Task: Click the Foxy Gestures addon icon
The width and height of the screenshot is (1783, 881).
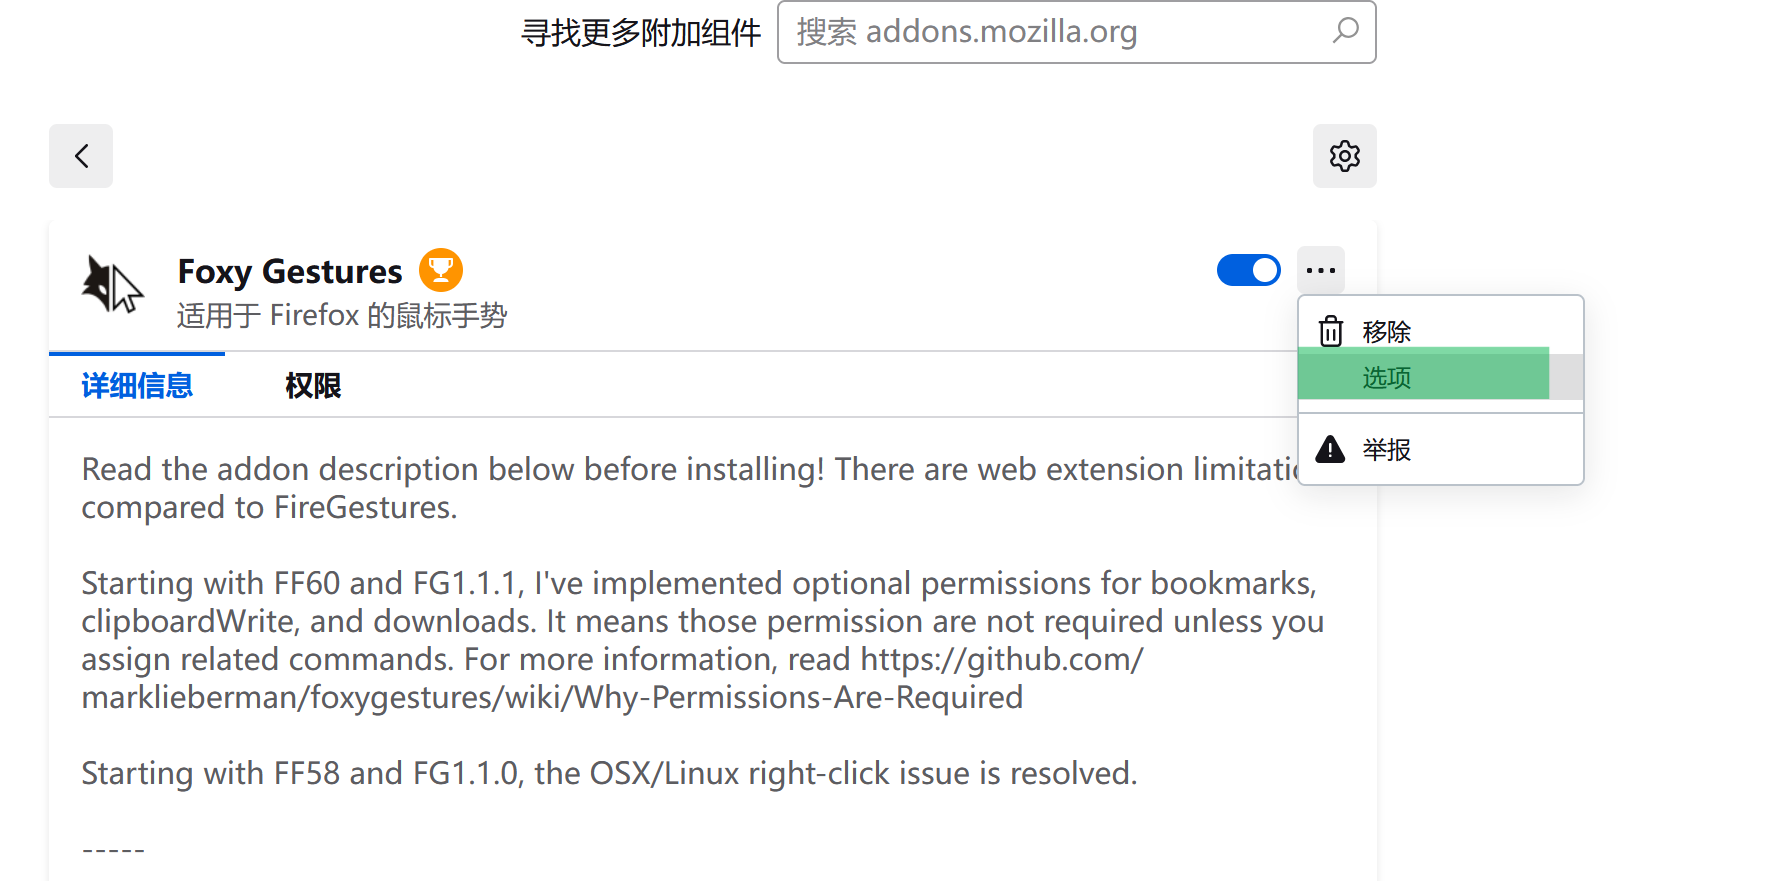Action: (110, 285)
